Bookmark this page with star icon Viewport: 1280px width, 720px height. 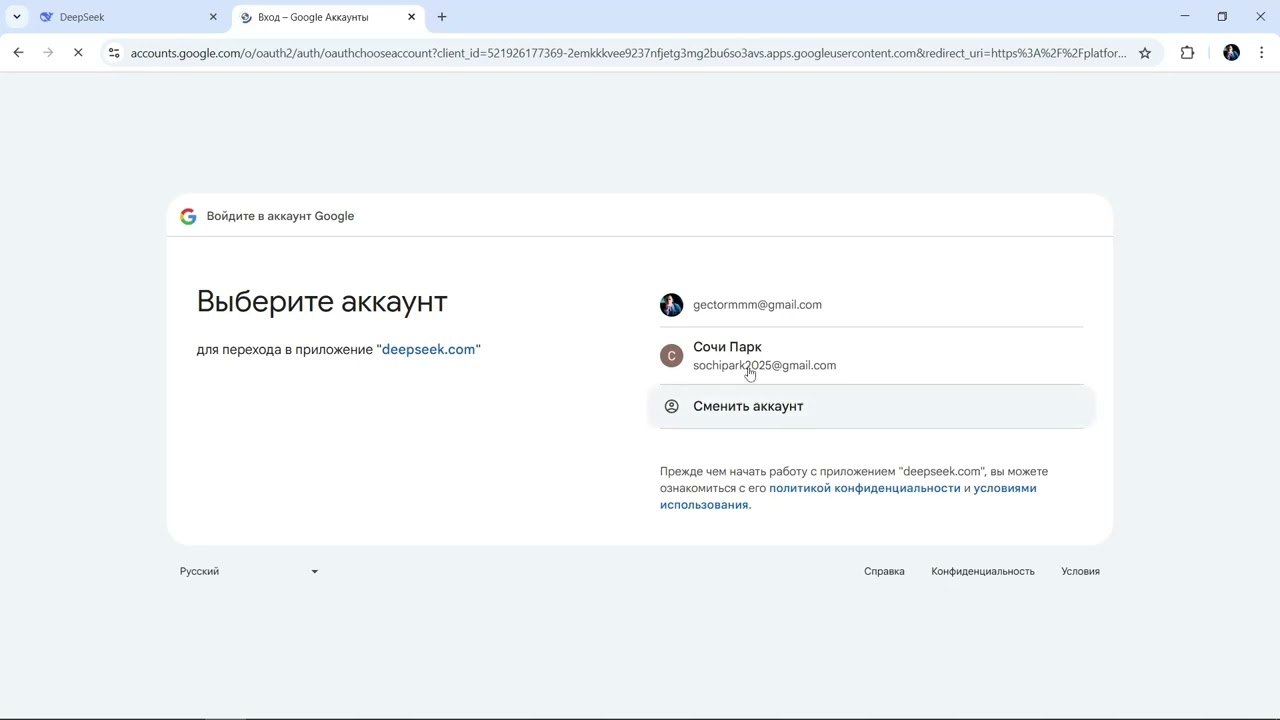coord(1145,53)
